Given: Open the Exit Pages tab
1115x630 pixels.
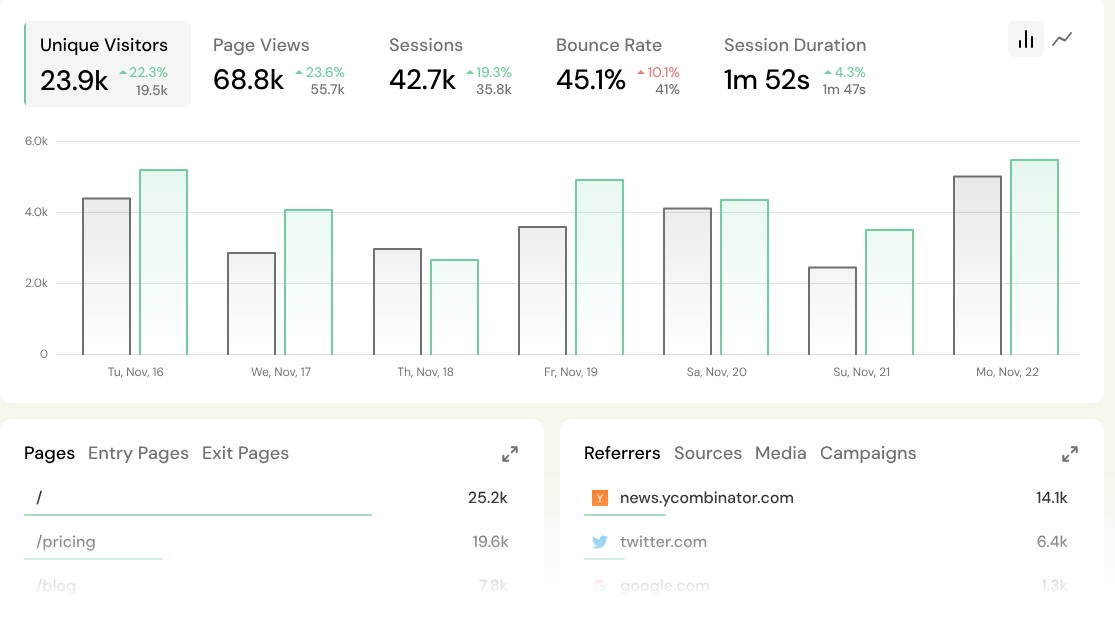Looking at the screenshot, I should click(x=245, y=453).
